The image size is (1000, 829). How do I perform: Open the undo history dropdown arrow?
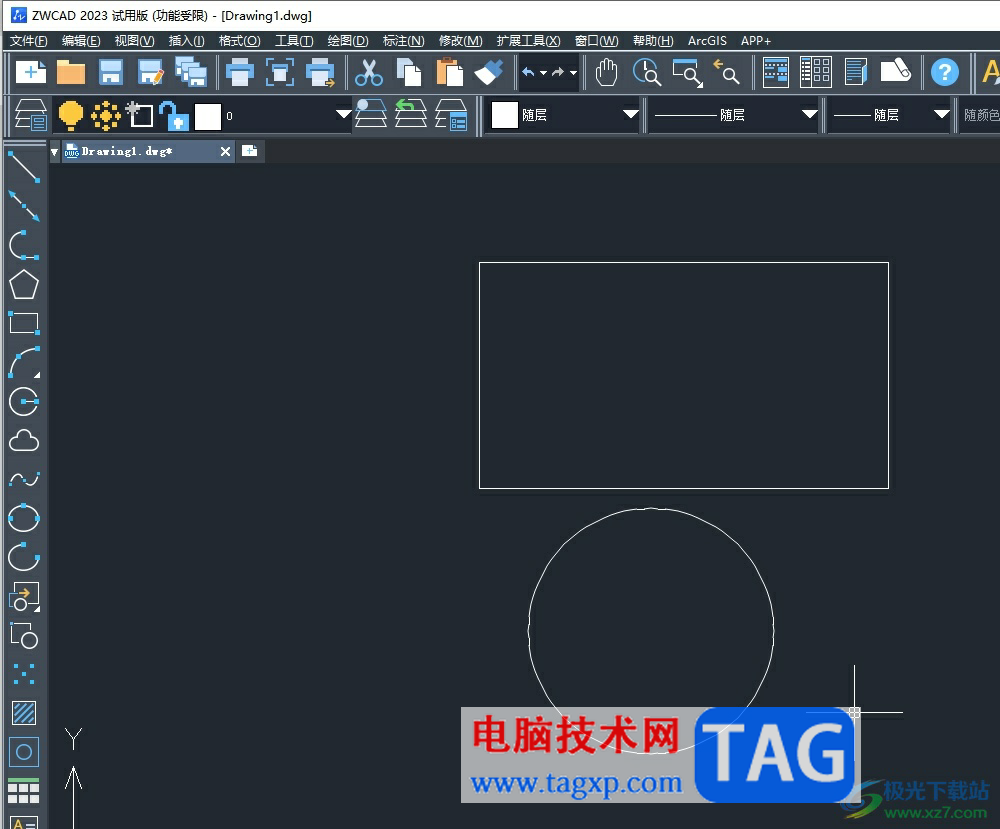(x=543, y=73)
